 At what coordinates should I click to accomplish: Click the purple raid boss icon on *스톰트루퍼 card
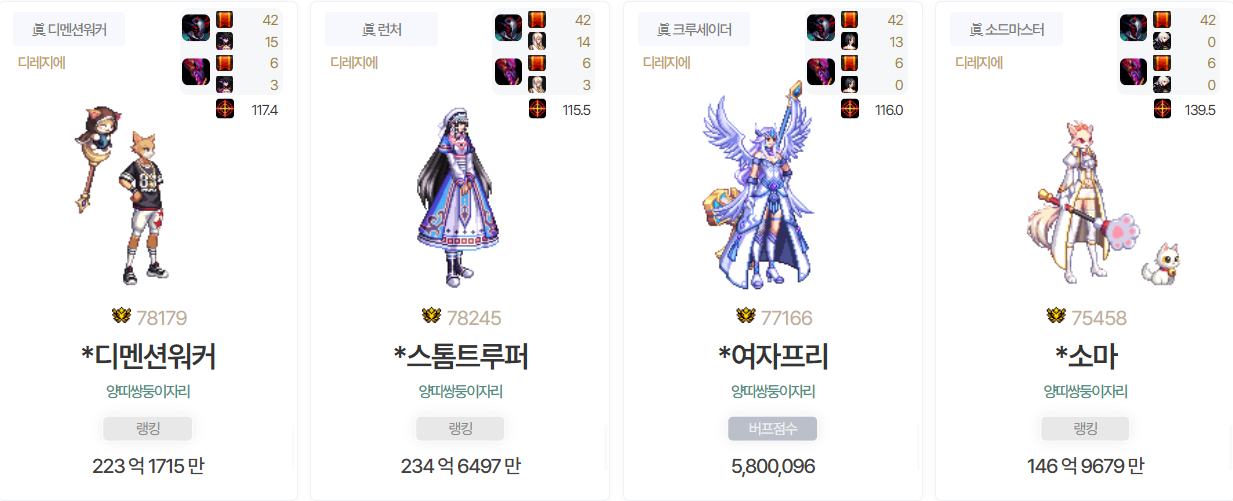[x=508, y=72]
